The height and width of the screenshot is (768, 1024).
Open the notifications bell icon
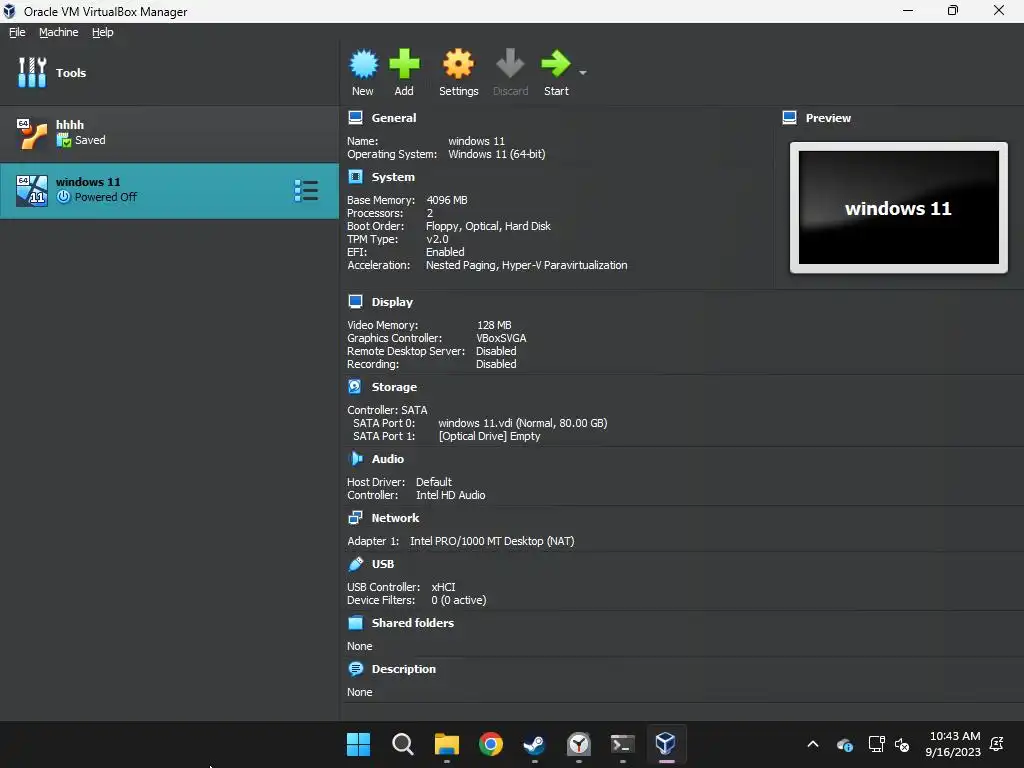[997, 744]
